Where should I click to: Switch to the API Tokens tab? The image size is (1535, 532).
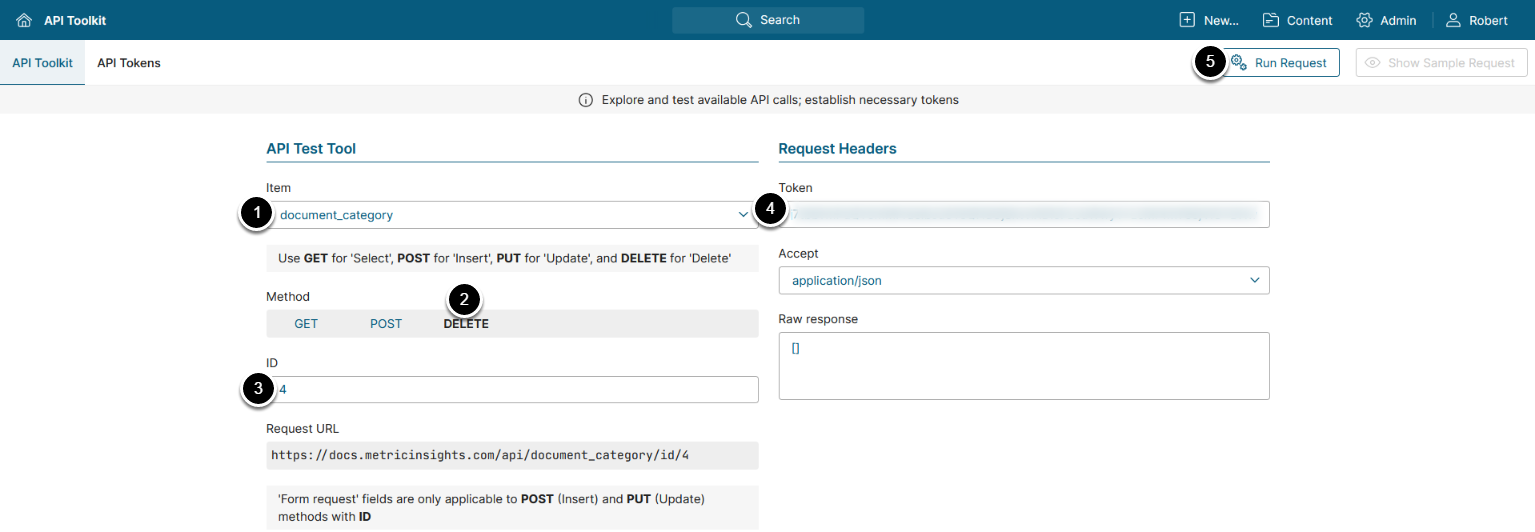coord(129,63)
